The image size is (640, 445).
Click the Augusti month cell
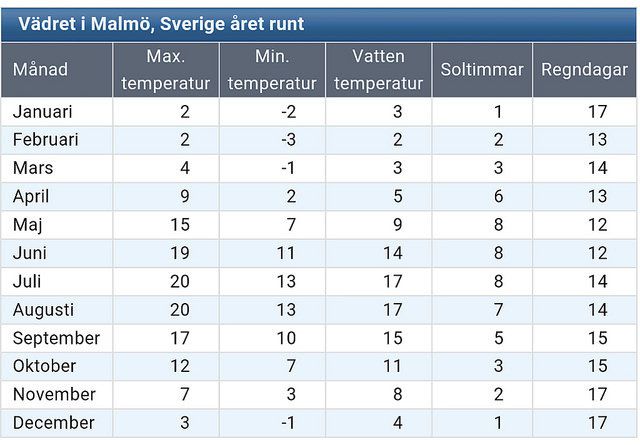57,310
